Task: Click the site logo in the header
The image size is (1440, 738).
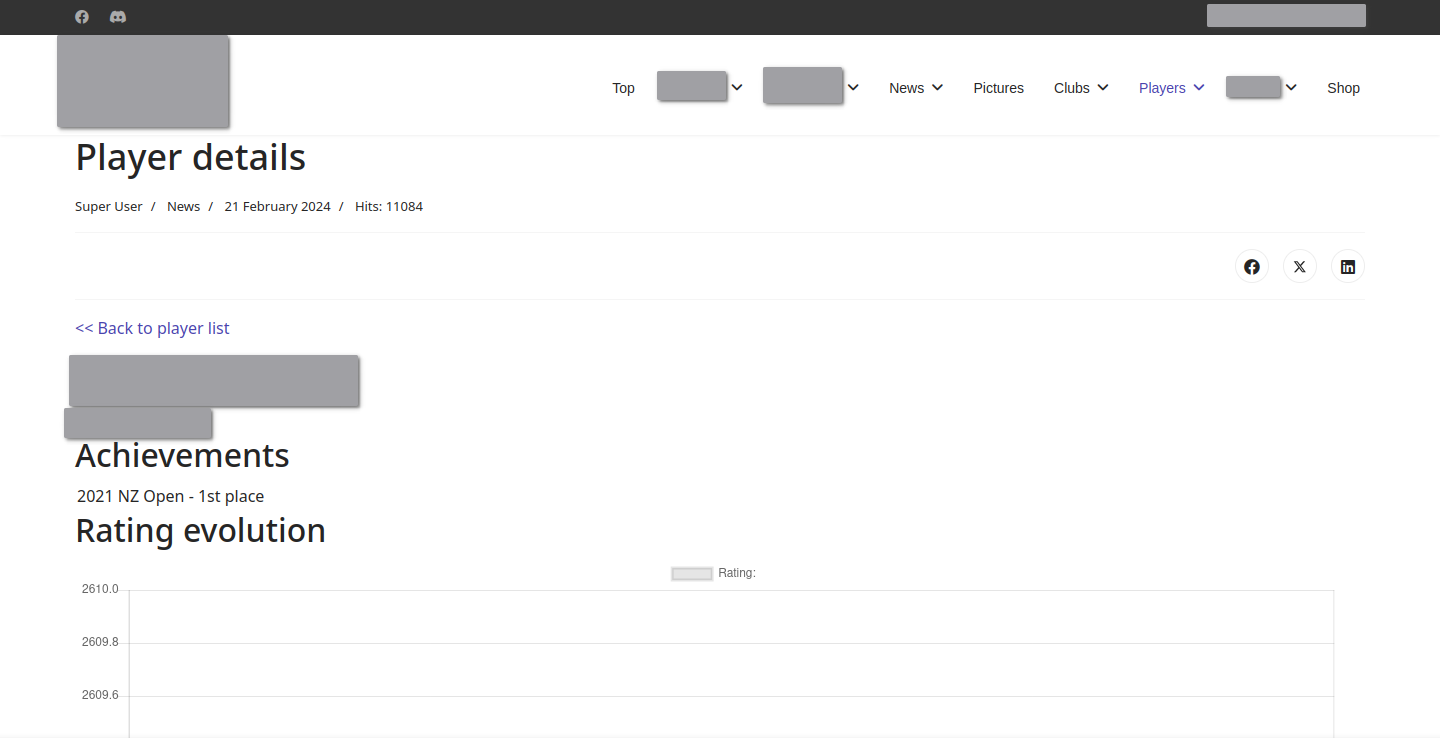Action: coord(143,82)
